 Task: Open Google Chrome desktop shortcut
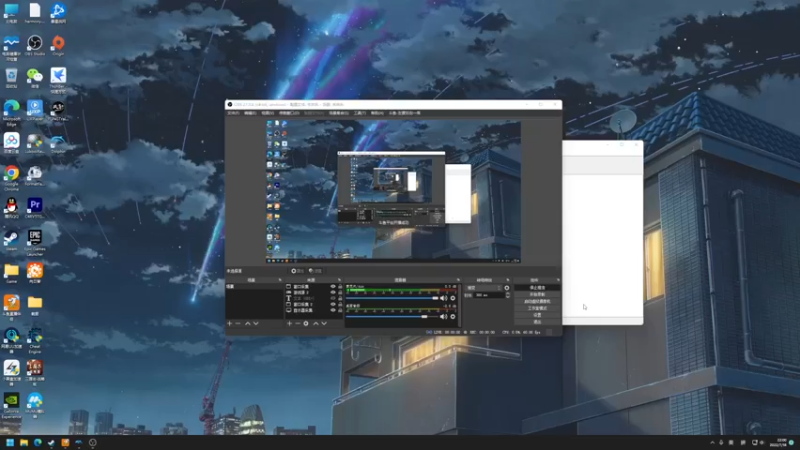pyautogui.click(x=11, y=178)
